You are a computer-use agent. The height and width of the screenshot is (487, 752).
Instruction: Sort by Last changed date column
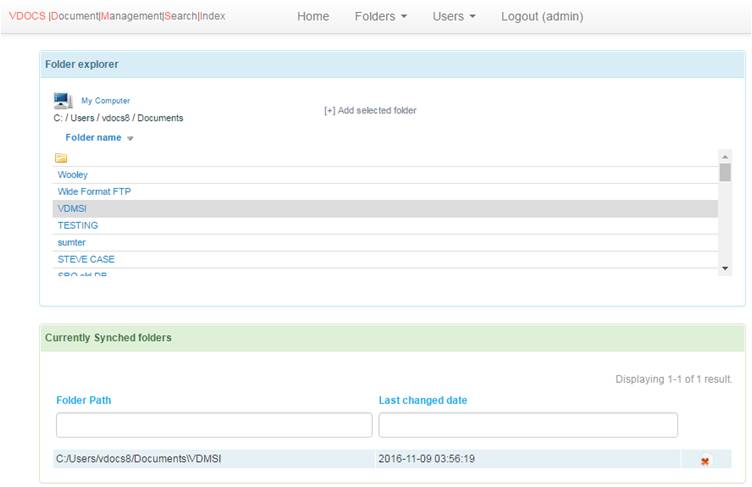click(x=422, y=400)
